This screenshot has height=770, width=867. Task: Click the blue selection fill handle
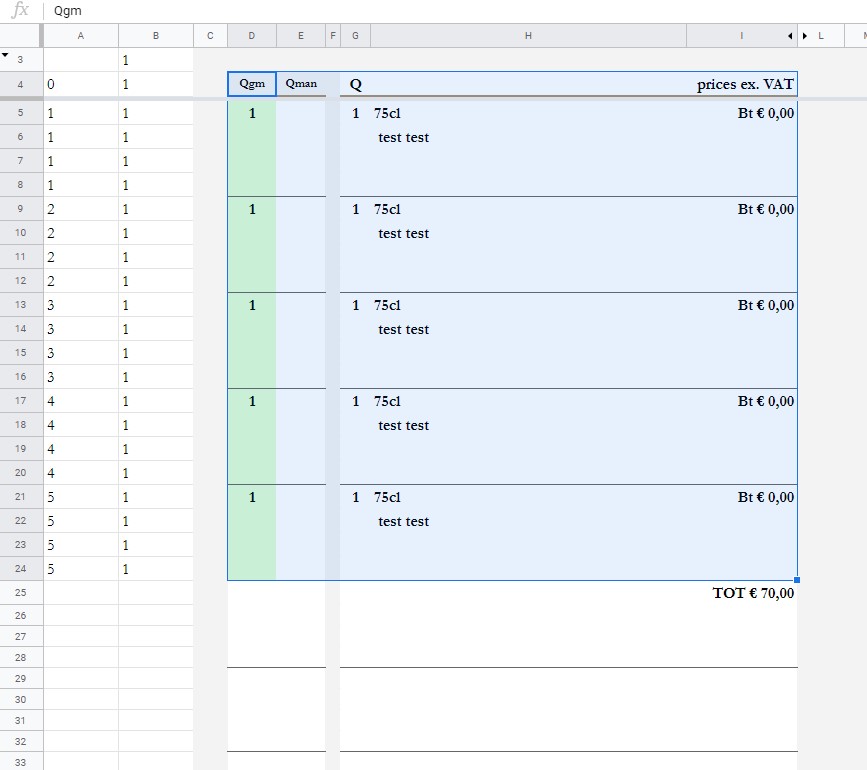(x=797, y=578)
